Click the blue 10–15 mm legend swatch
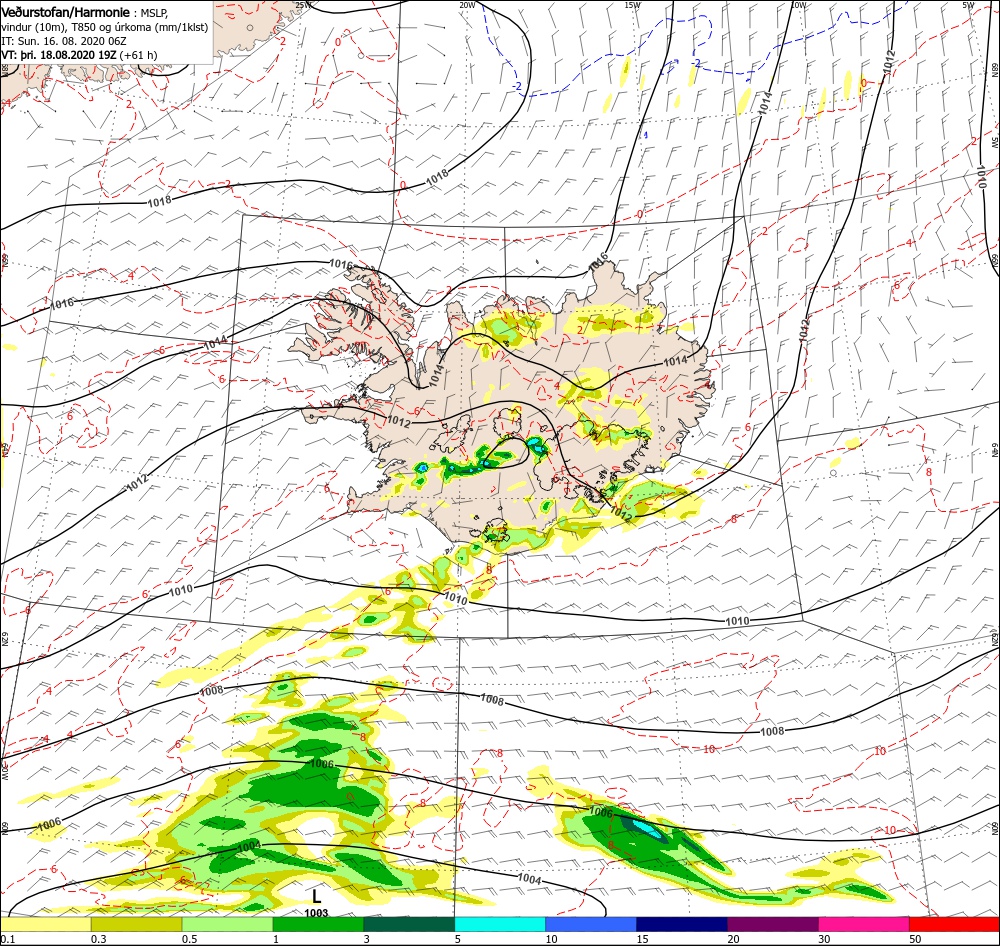The image size is (1000, 946). point(591,925)
